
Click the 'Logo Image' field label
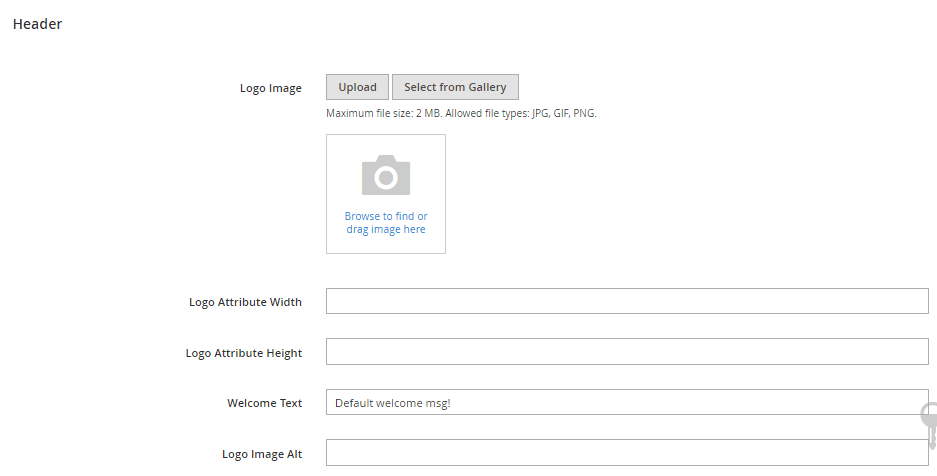270,88
